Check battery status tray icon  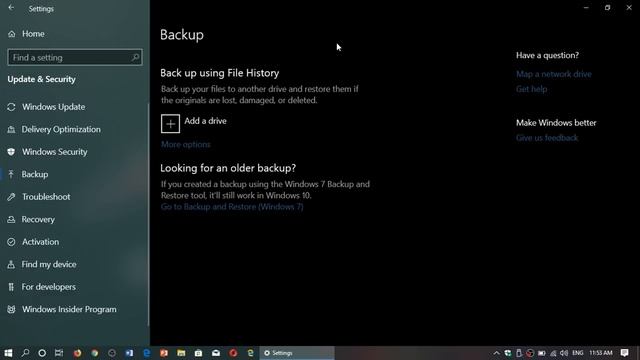[542, 353]
